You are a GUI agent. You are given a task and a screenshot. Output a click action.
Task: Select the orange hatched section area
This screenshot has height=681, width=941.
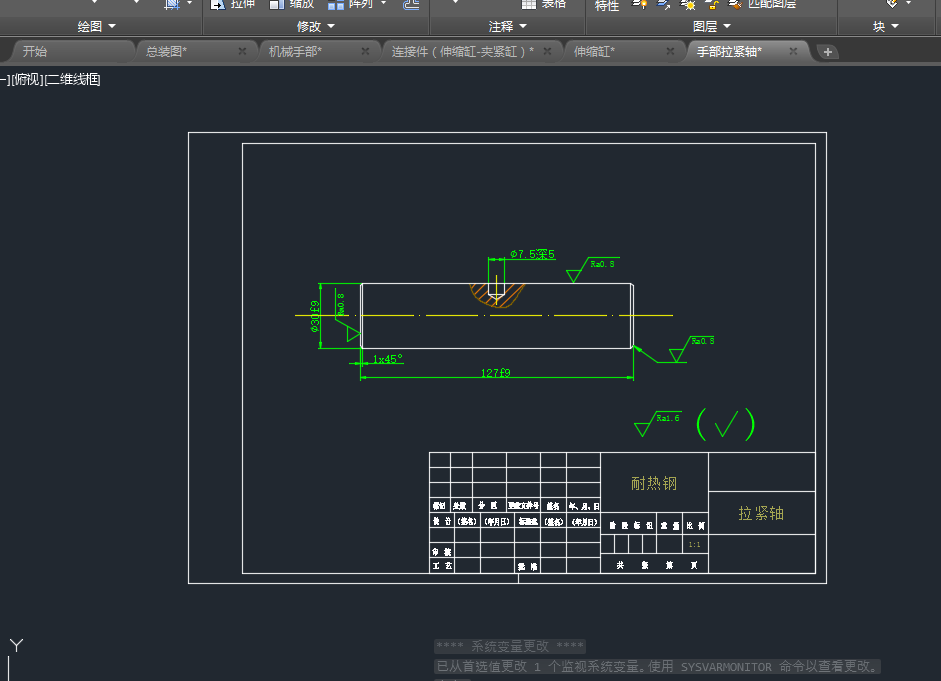[x=481, y=293]
